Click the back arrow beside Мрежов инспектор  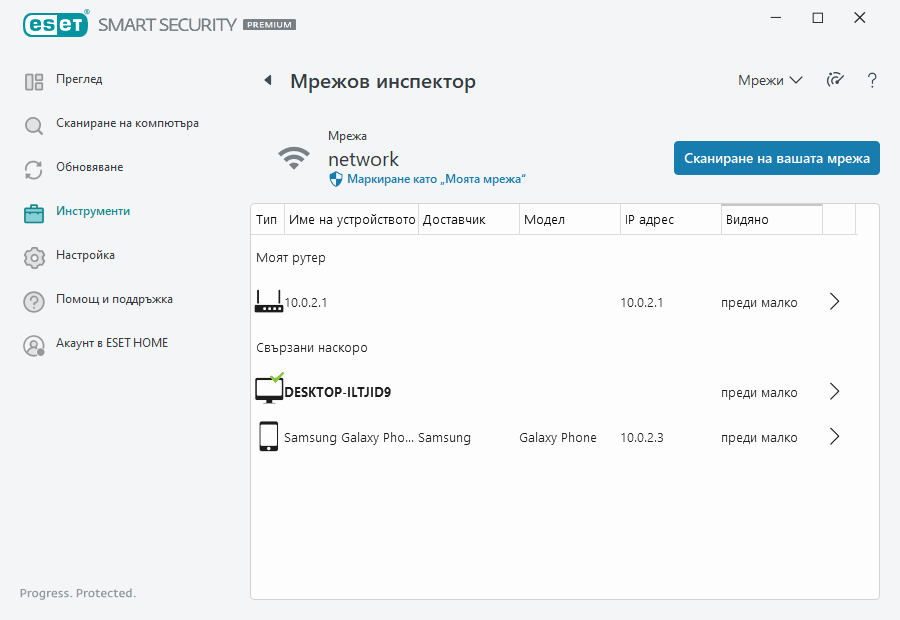point(267,81)
